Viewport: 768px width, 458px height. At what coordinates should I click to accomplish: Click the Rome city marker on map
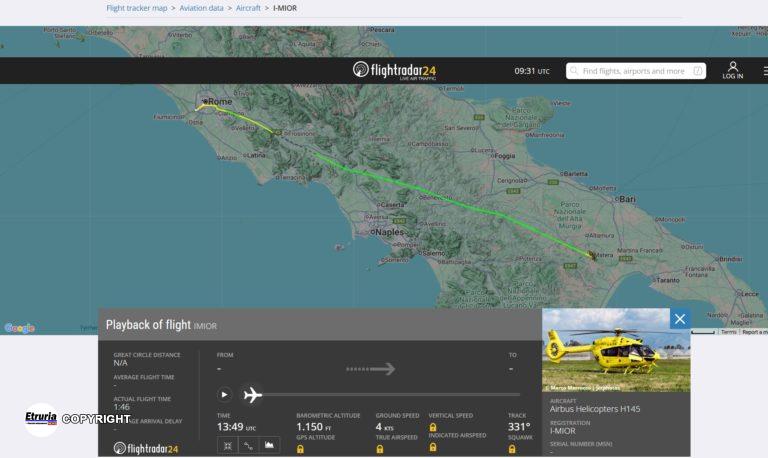pos(205,101)
